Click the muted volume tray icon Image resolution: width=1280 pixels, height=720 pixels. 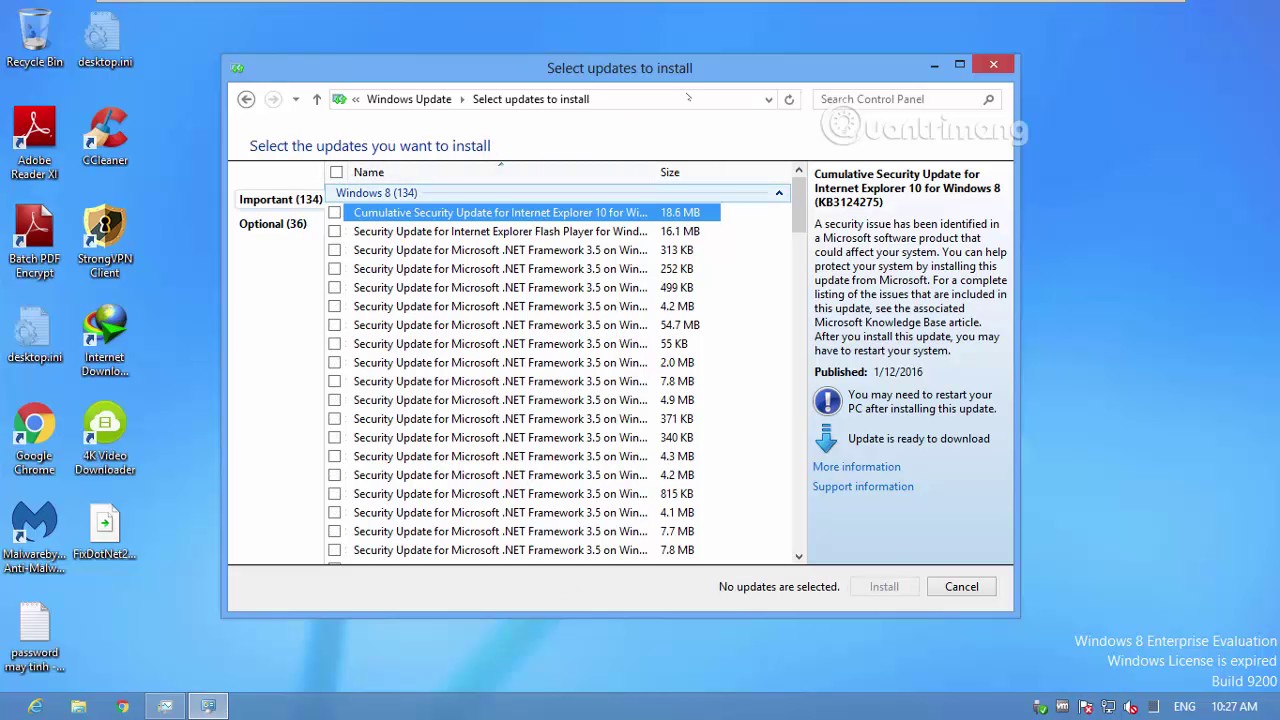1130,707
